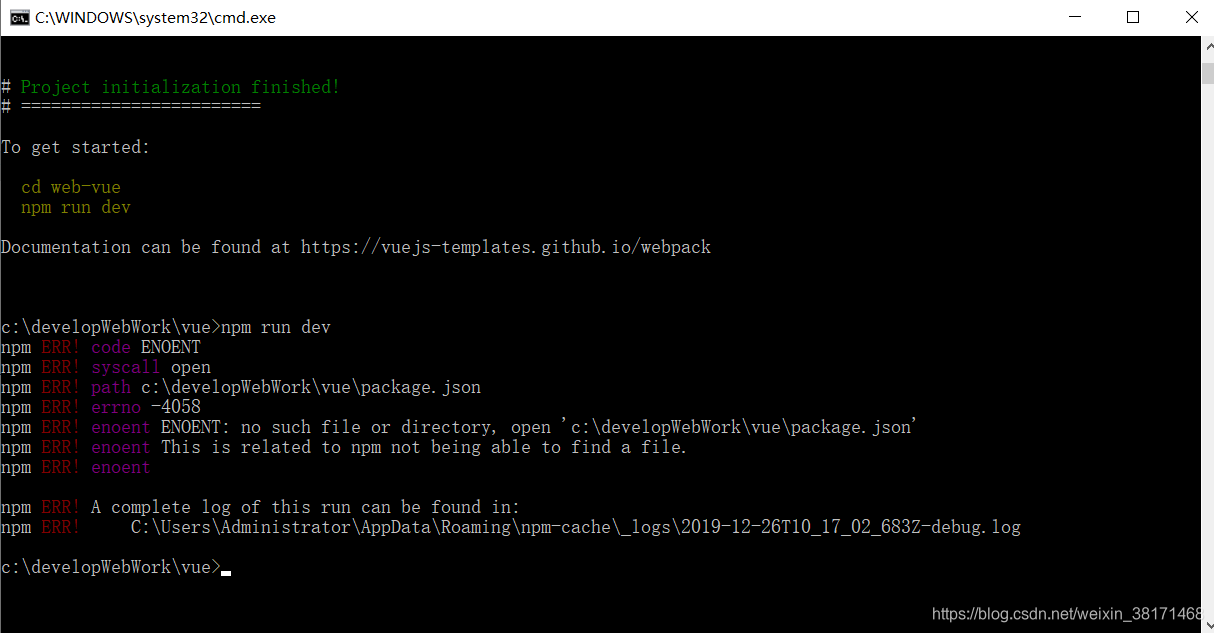Click the 'npm run dev' typed command

(x=276, y=327)
